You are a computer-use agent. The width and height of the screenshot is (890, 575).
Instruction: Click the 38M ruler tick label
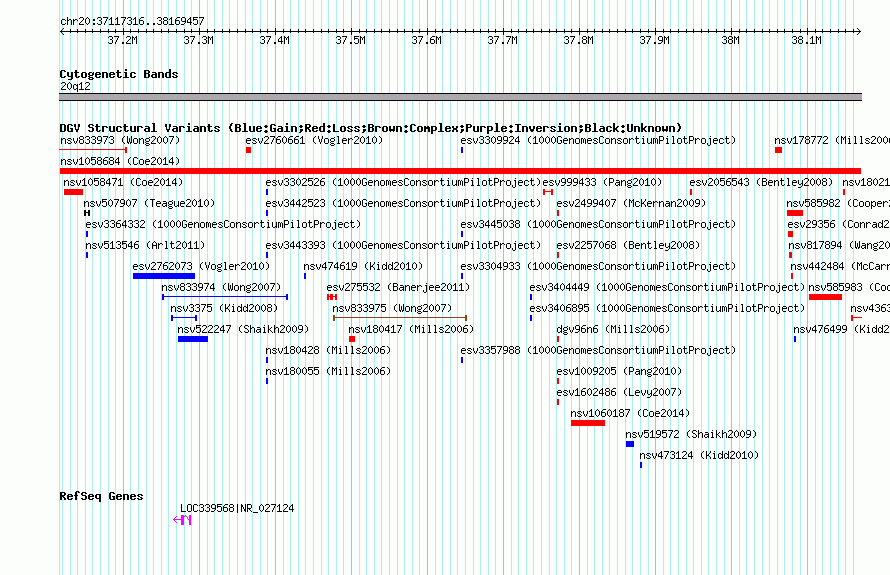(730, 40)
